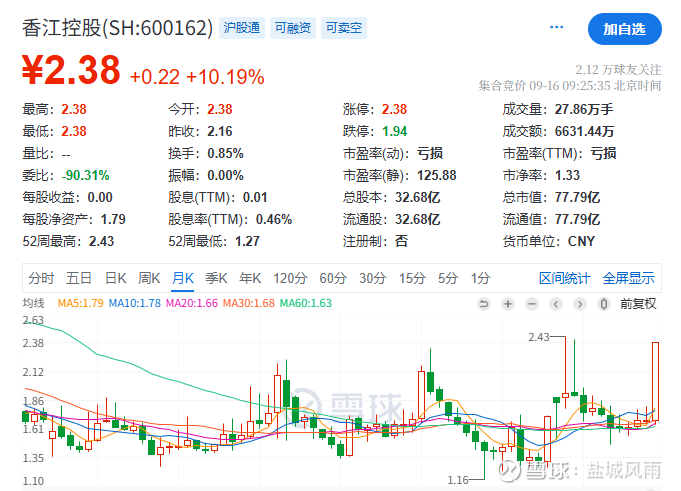
Task: Zoom out chart with minus icon
Action: [532, 304]
